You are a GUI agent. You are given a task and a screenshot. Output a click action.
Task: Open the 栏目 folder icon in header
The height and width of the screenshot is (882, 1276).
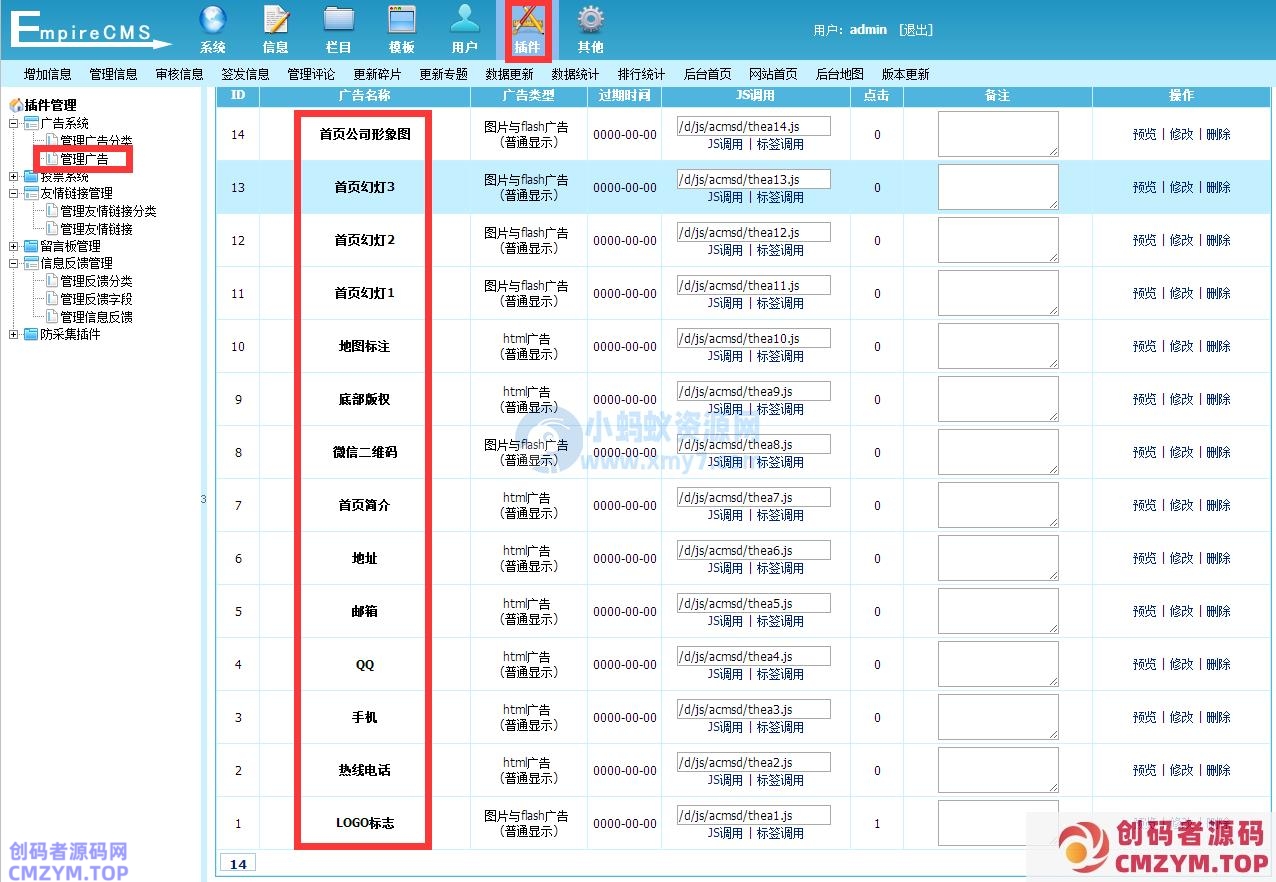coord(339,20)
